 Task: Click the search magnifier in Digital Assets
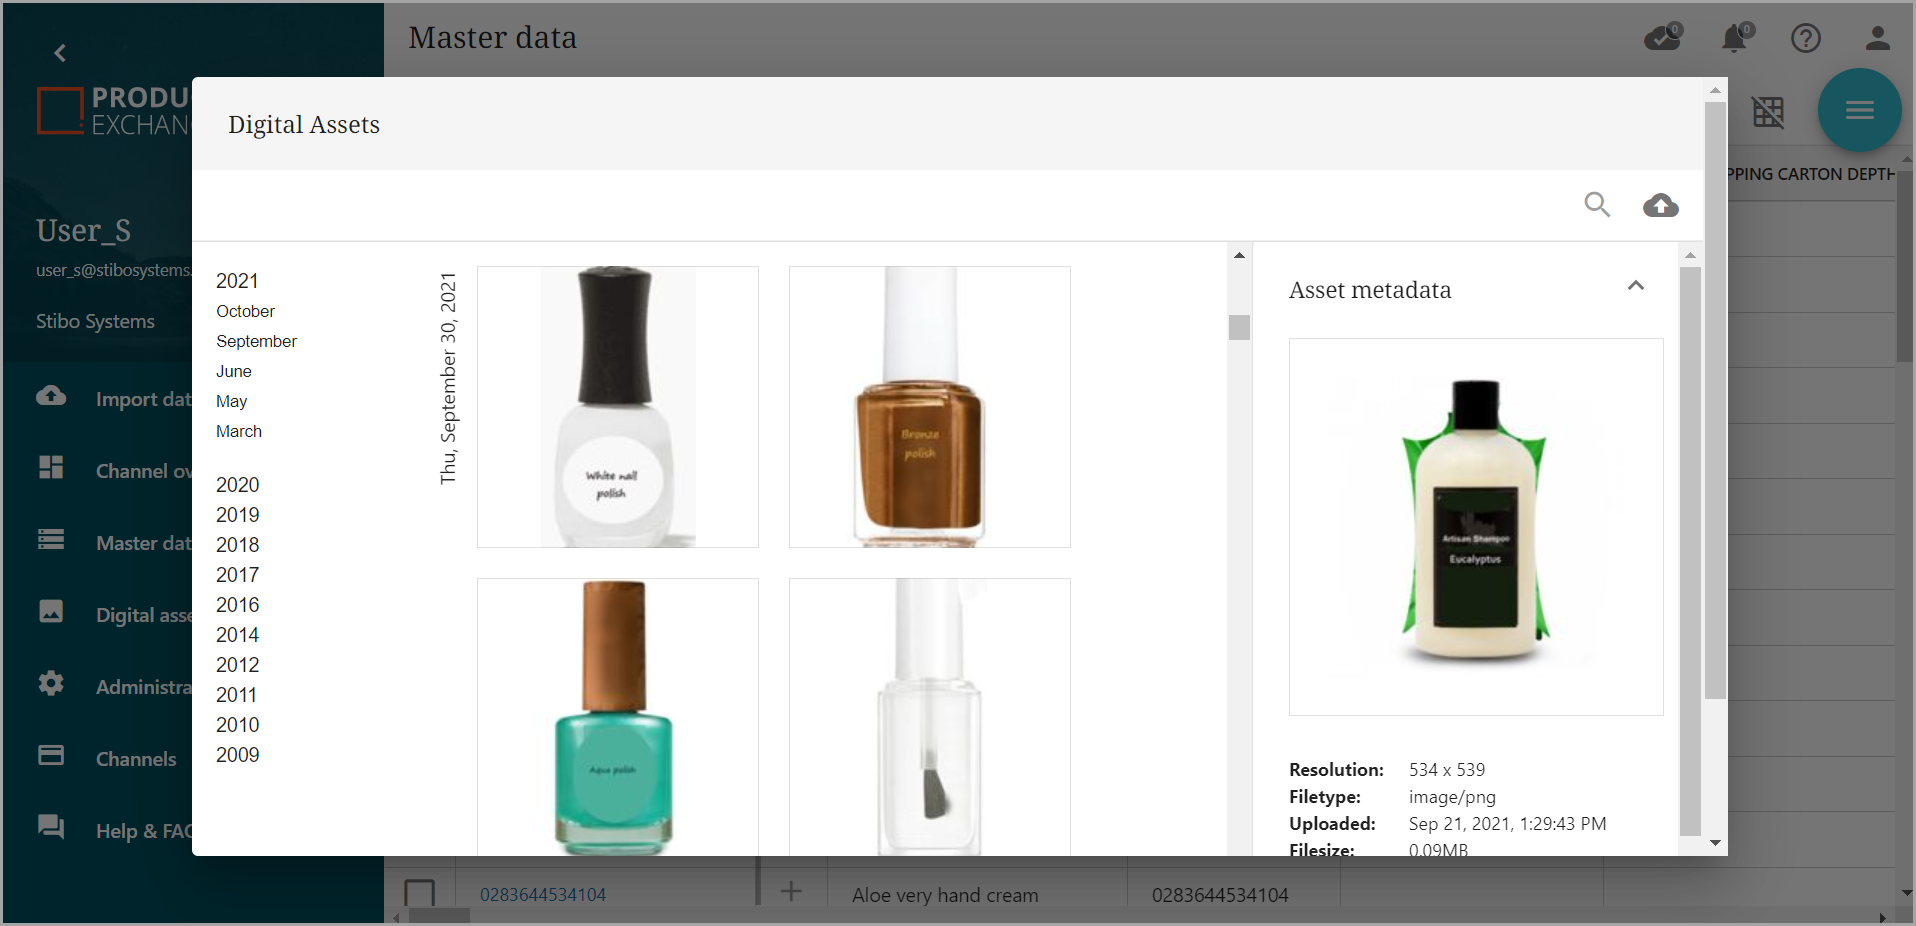(1597, 205)
